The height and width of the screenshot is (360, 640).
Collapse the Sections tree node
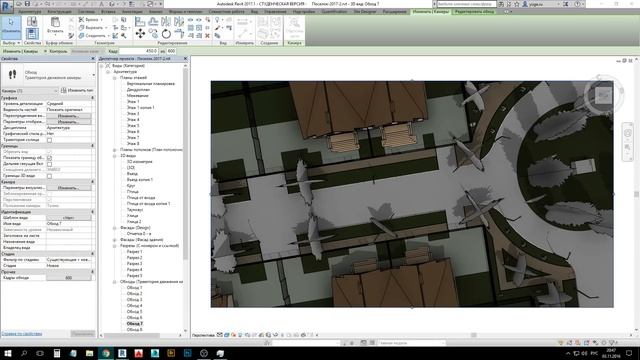pyautogui.click(x=115, y=246)
